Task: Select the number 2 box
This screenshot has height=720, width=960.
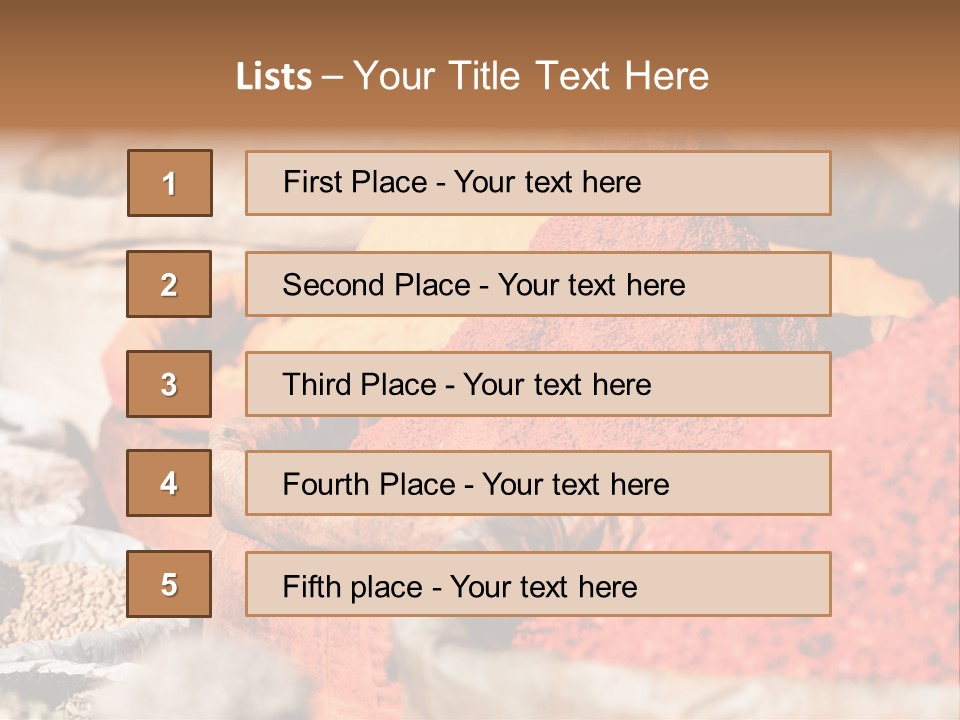Action: click(x=169, y=284)
